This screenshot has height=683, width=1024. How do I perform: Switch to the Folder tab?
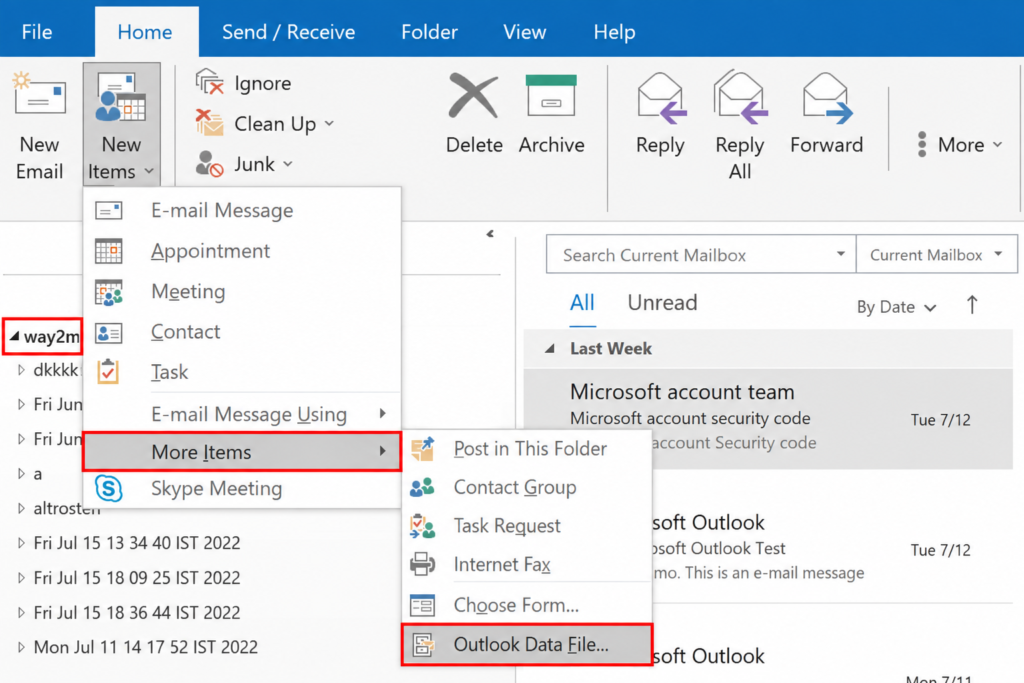coord(429,31)
